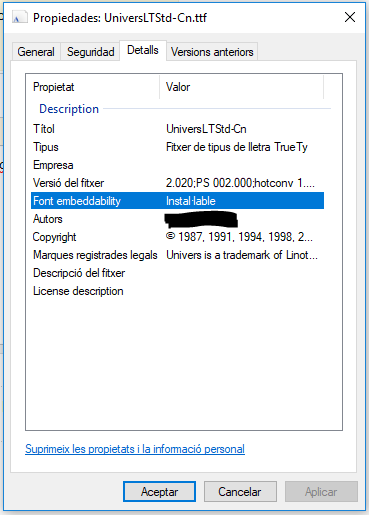
Task: Click the font file icon in title bar
Action: (20, 17)
